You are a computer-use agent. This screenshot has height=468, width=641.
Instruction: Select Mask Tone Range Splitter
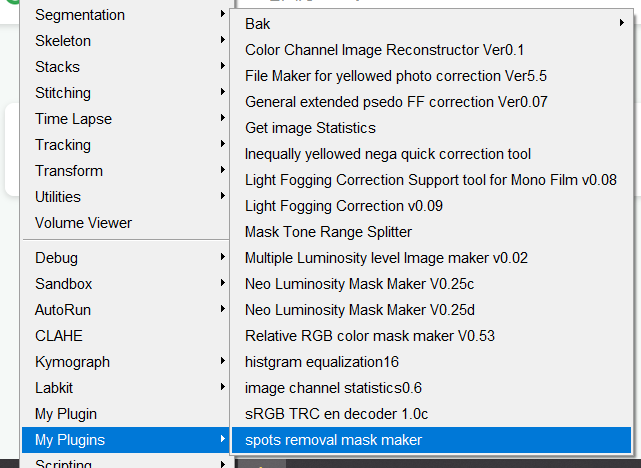tap(328, 232)
